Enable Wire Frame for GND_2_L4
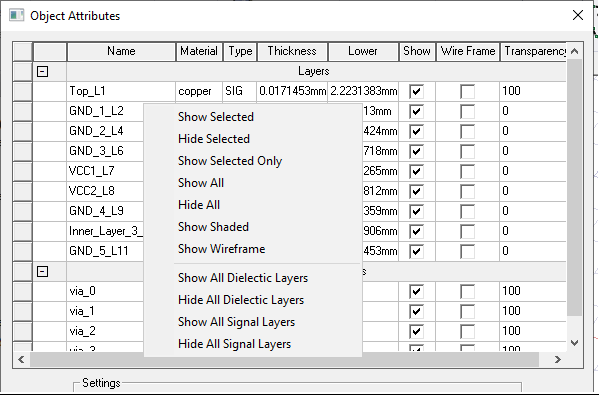The height and width of the screenshot is (400, 599). [468, 131]
